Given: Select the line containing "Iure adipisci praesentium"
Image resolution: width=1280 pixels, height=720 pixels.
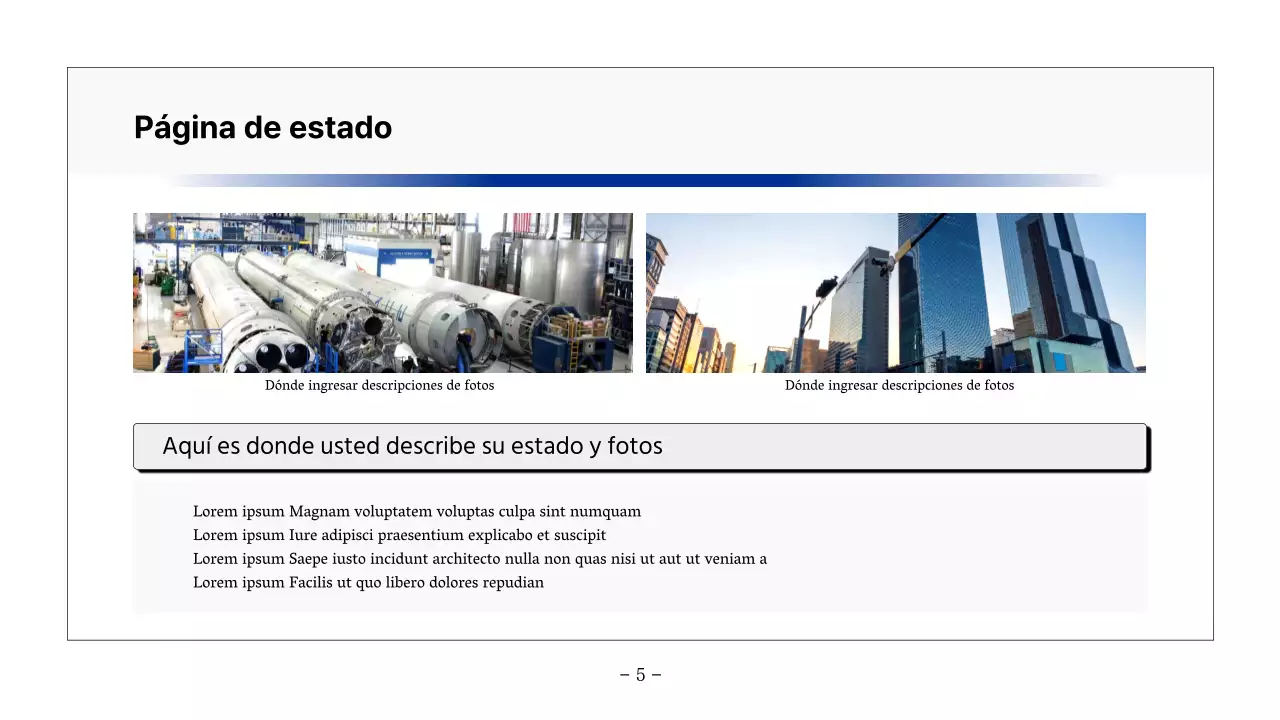Looking at the screenshot, I should click(x=399, y=535).
